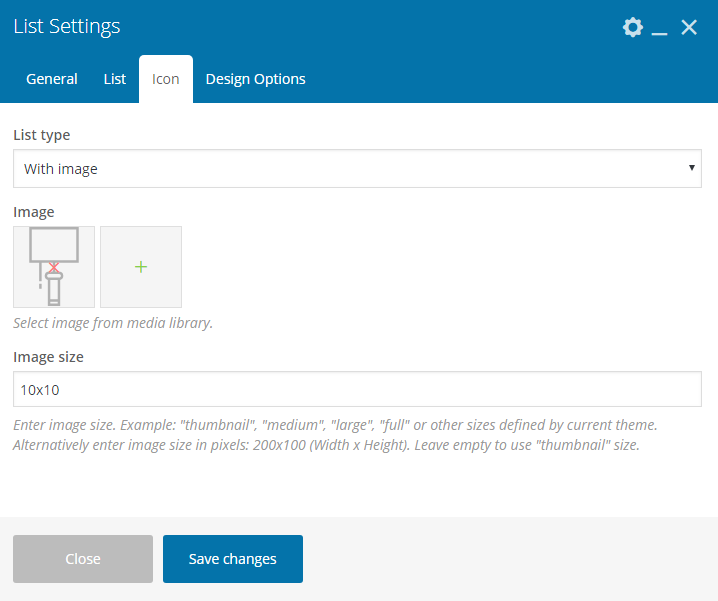Expand the List type dropdown

[x=357, y=169]
